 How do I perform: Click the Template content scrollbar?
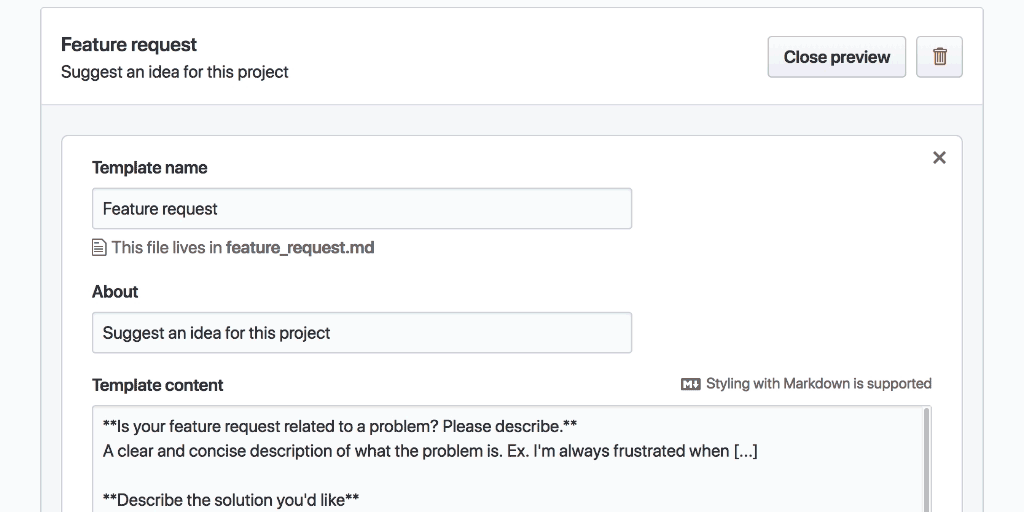(926, 460)
